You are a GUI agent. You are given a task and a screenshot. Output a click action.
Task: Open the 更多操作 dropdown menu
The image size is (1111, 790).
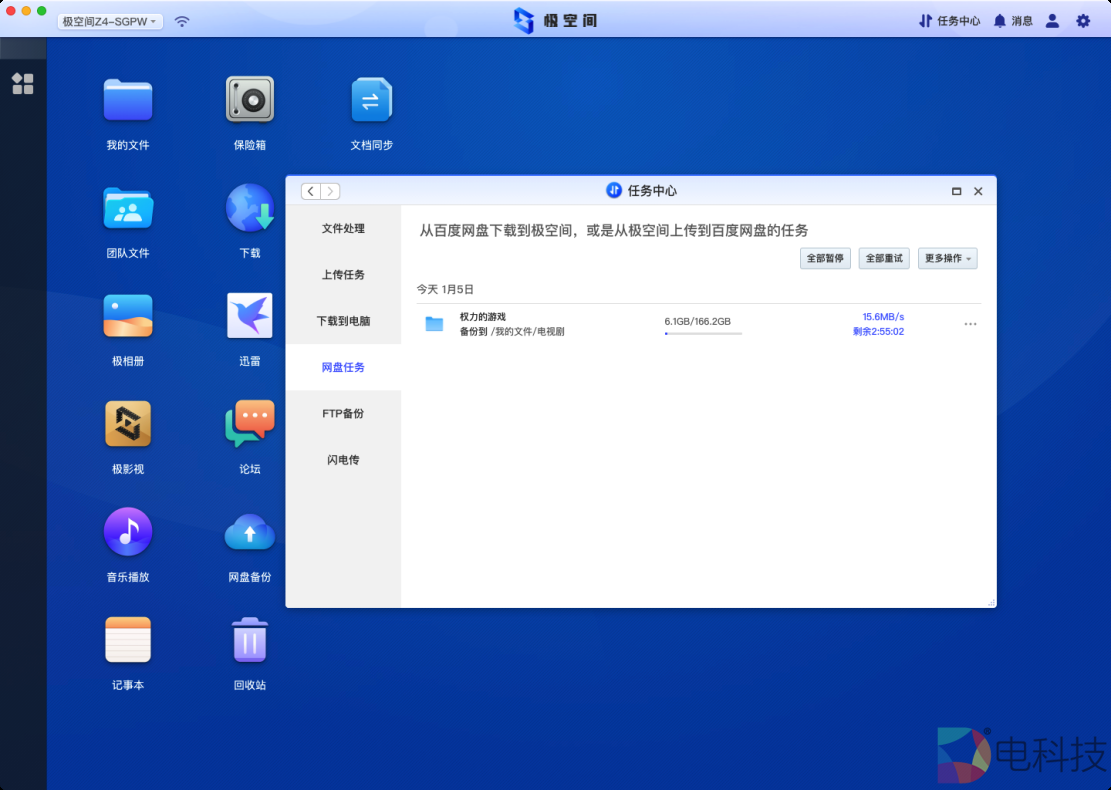pos(946,258)
